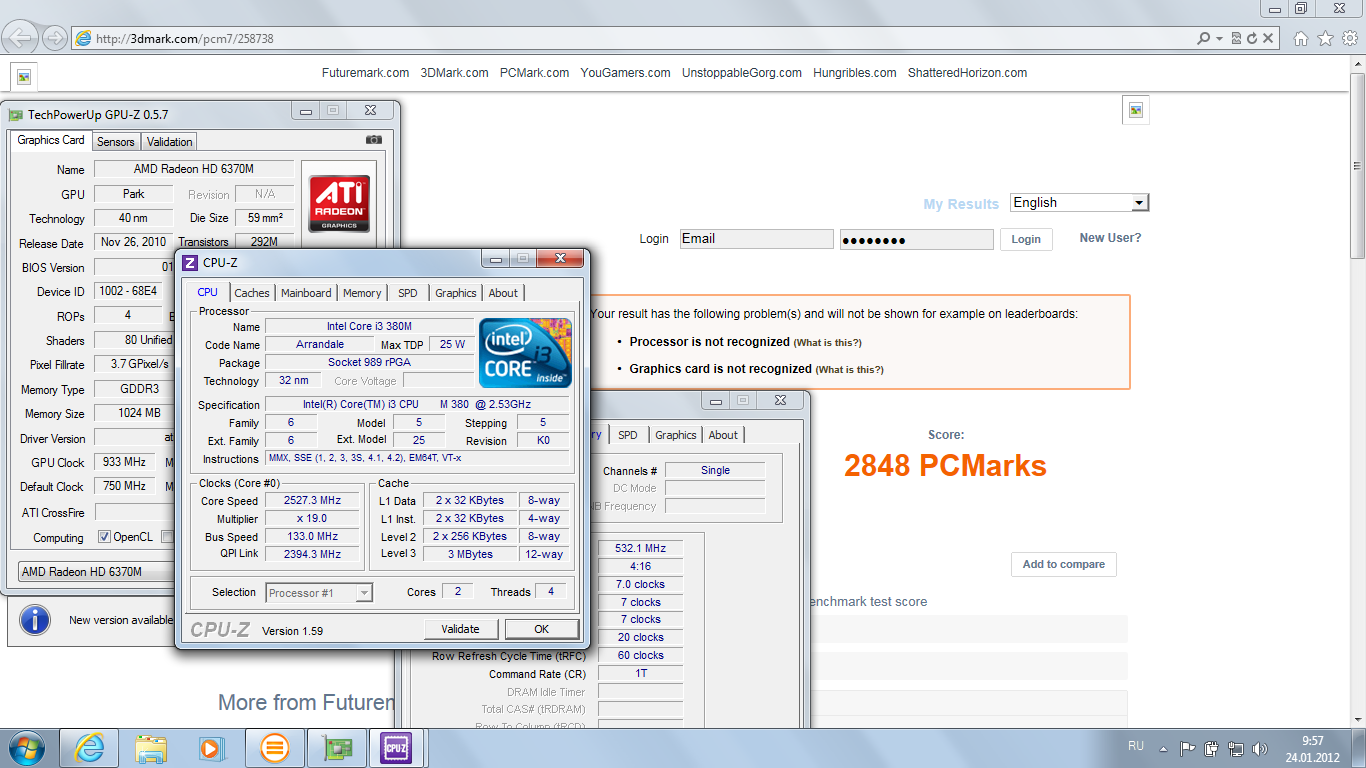The height and width of the screenshot is (768, 1366).
Task: Stop loading with the address bar X icon
Action: pos(1268,38)
